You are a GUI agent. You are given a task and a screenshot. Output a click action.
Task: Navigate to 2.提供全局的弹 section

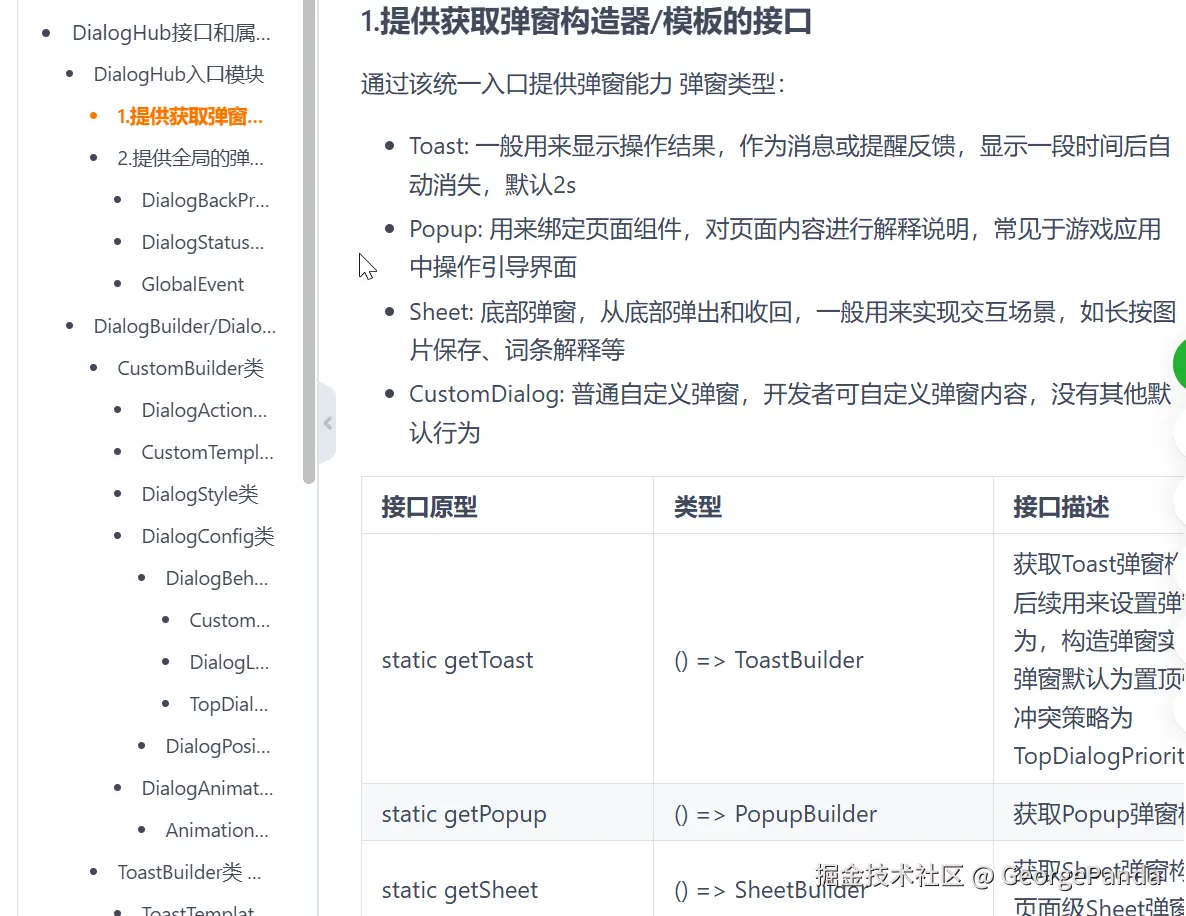(x=190, y=158)
